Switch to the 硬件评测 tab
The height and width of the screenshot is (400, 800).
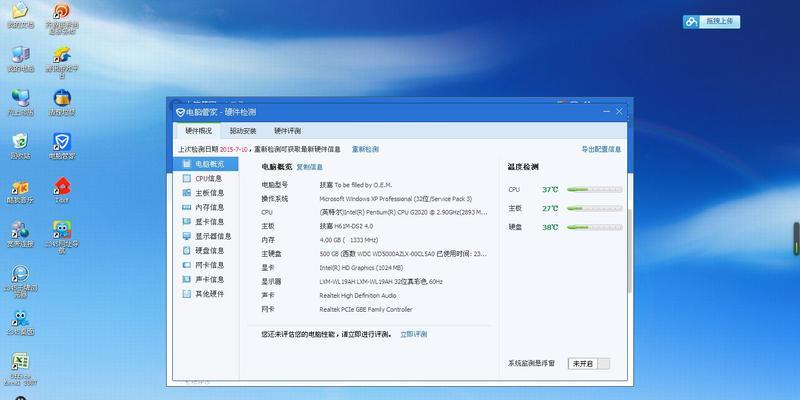(287, 131)
